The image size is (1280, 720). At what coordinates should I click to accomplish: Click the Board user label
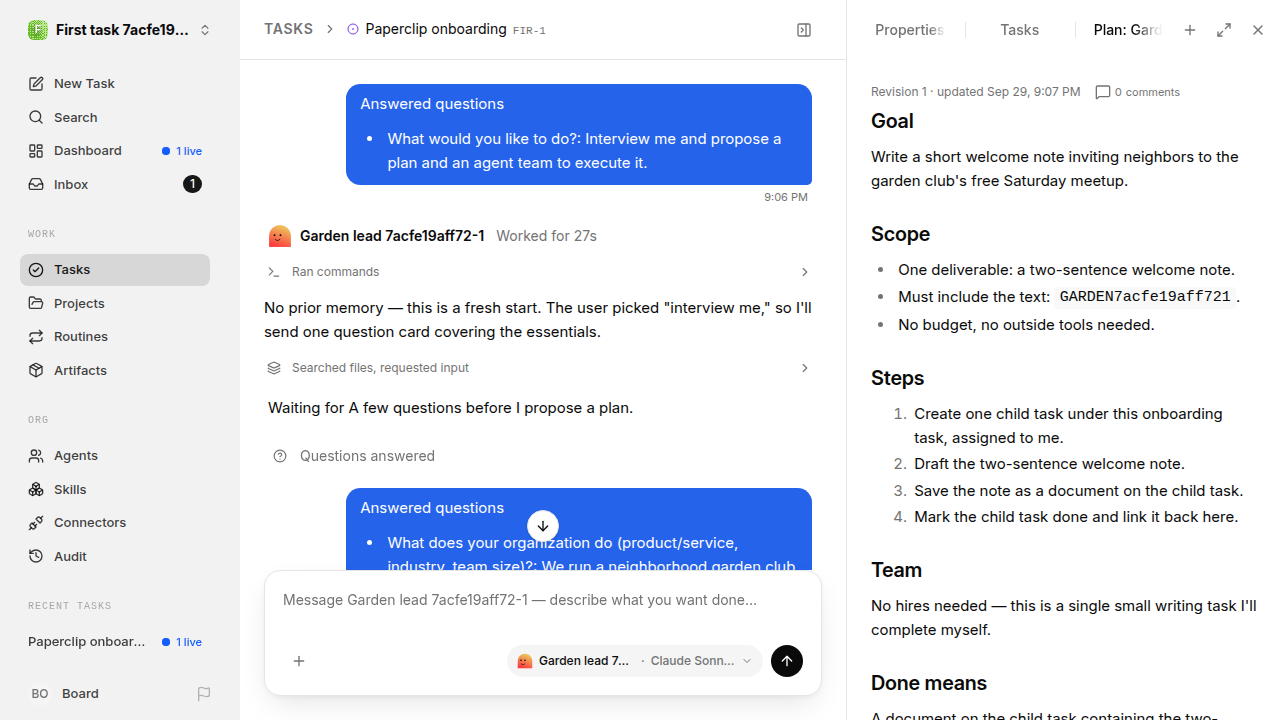(x=80, y=694)
